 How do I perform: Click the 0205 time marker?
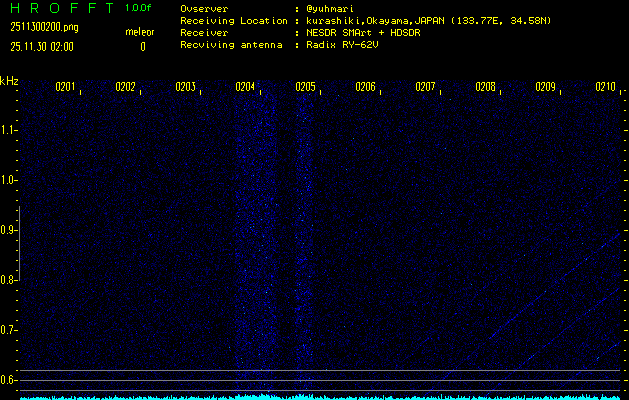click(x=305, y=87)
